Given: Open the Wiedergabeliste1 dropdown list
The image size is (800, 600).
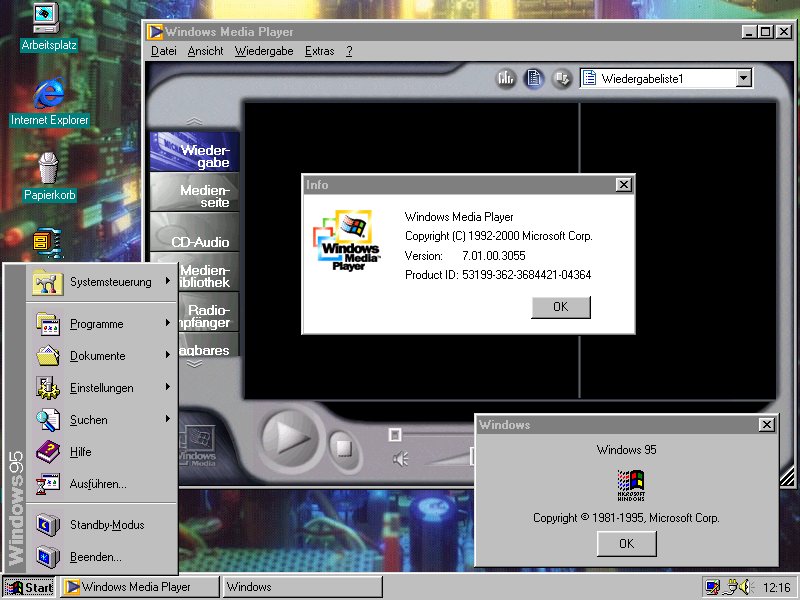Looking at the screenshot, I should (743, 78).
